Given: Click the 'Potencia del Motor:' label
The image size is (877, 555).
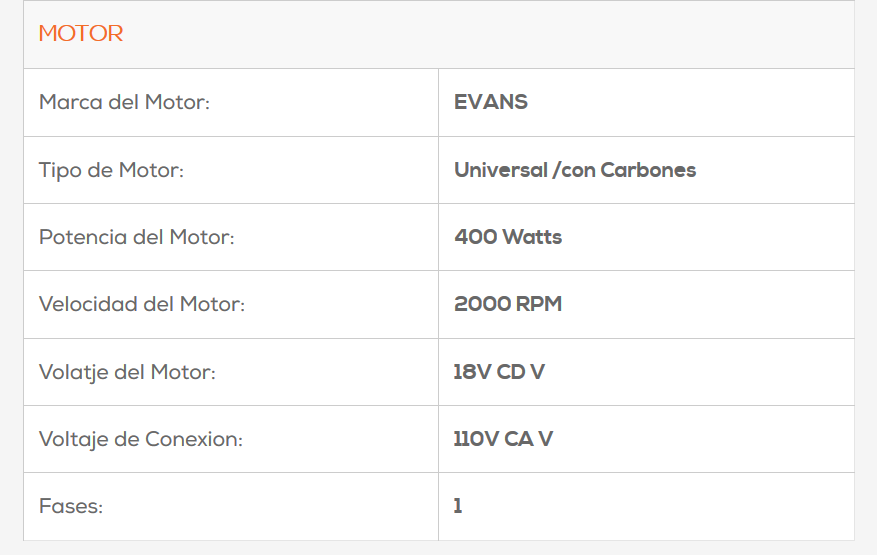Looking at the screenshot, I should [x=136, y=237].
